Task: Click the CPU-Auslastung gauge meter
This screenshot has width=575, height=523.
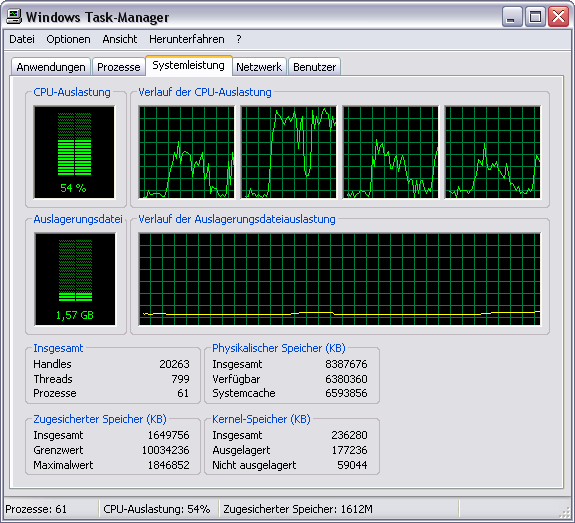Action: coord(74,152)
